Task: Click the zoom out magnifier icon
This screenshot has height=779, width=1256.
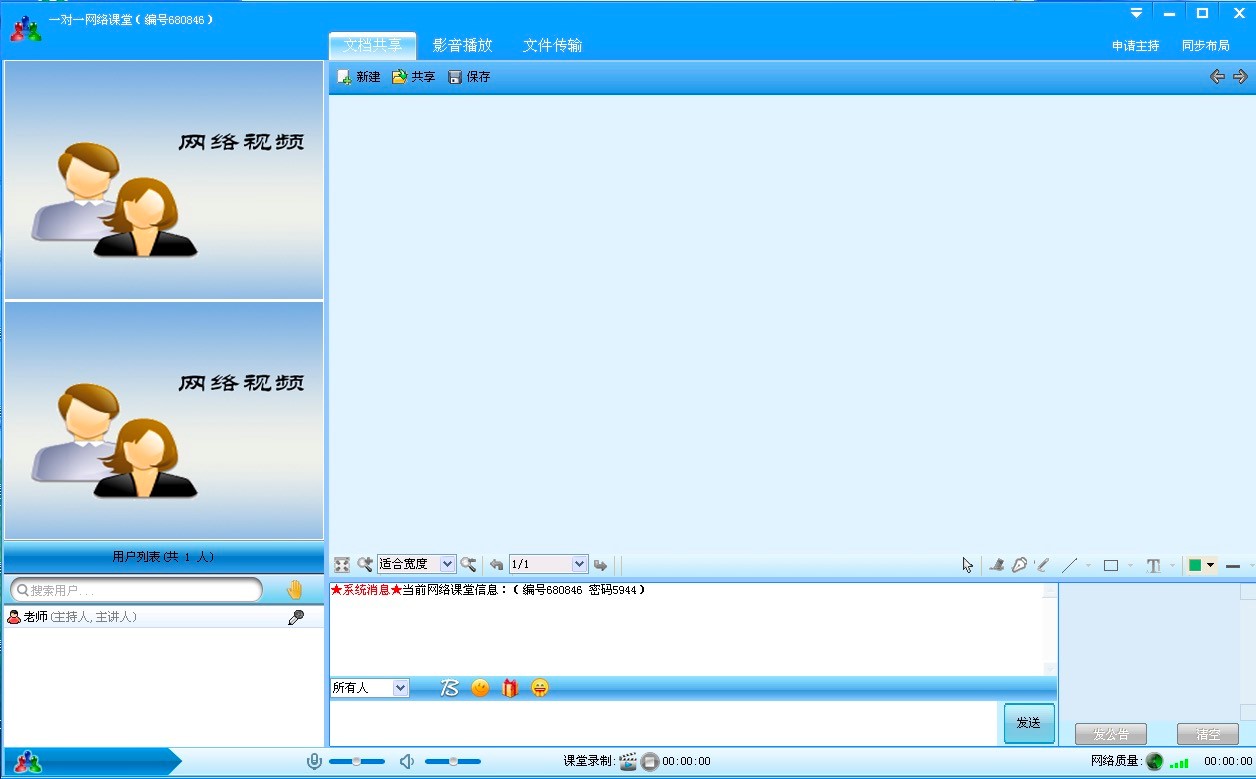Action: point(468,565)
